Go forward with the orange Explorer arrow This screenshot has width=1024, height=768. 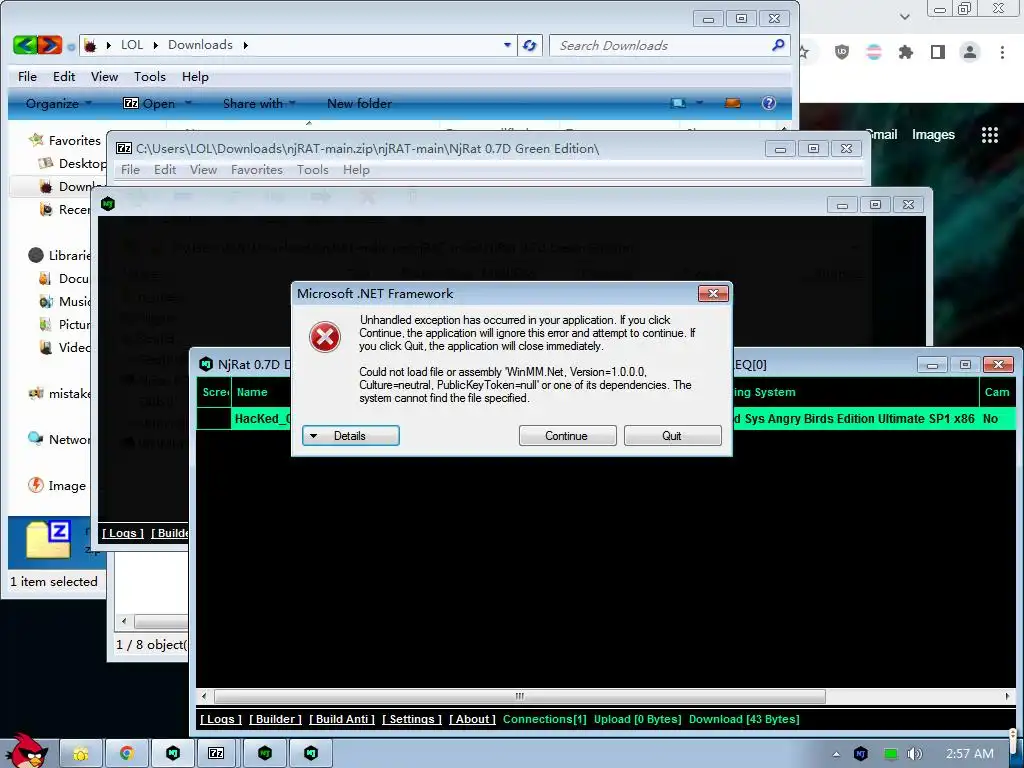(50, 45)
